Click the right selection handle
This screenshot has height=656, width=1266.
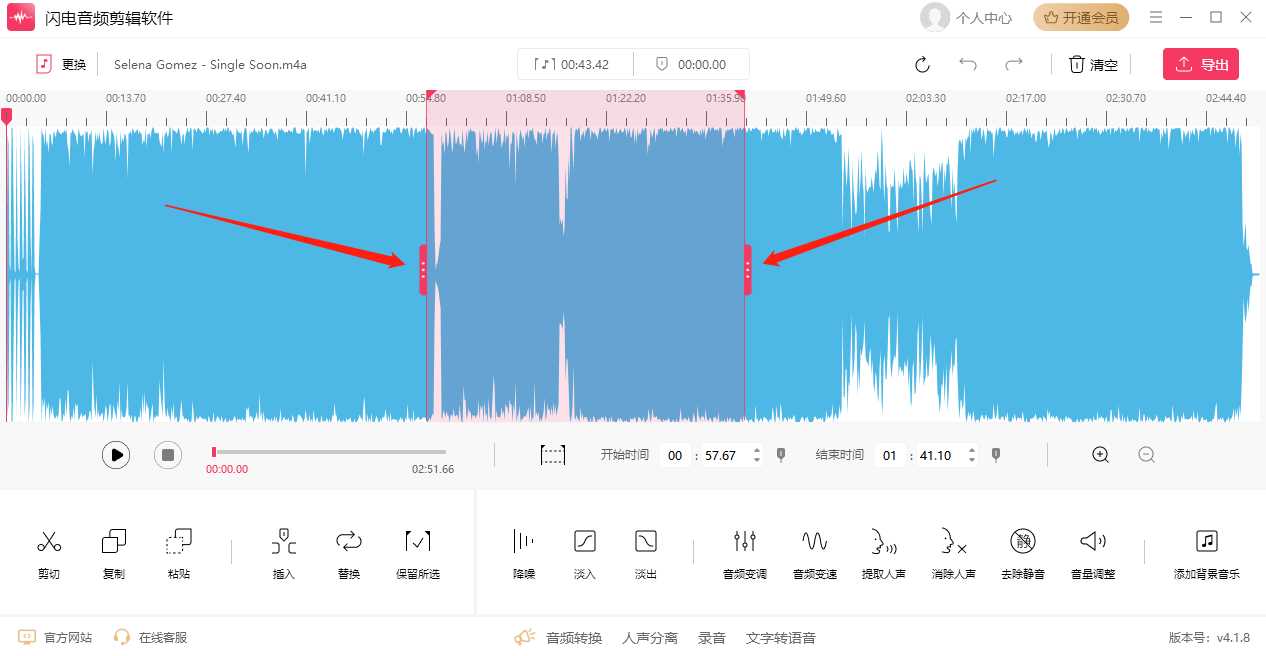748,270
